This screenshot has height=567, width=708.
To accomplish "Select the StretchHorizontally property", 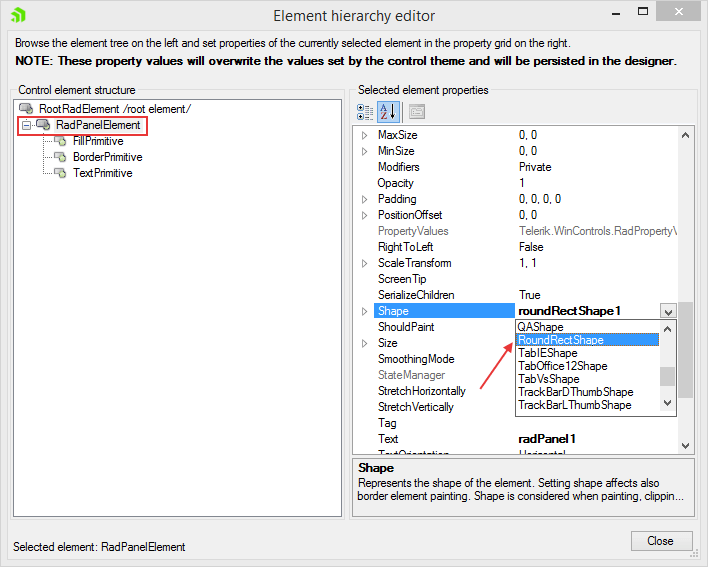I will point(422,391).
